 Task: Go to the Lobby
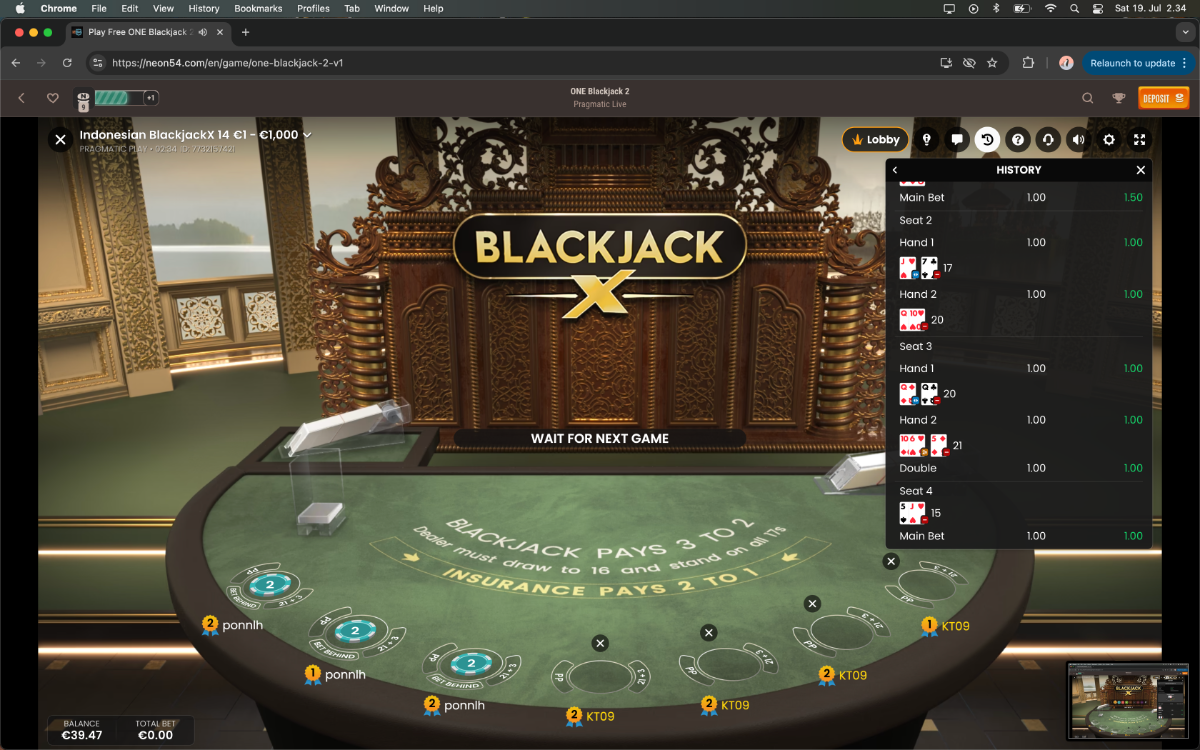click(x=875, y=140)
